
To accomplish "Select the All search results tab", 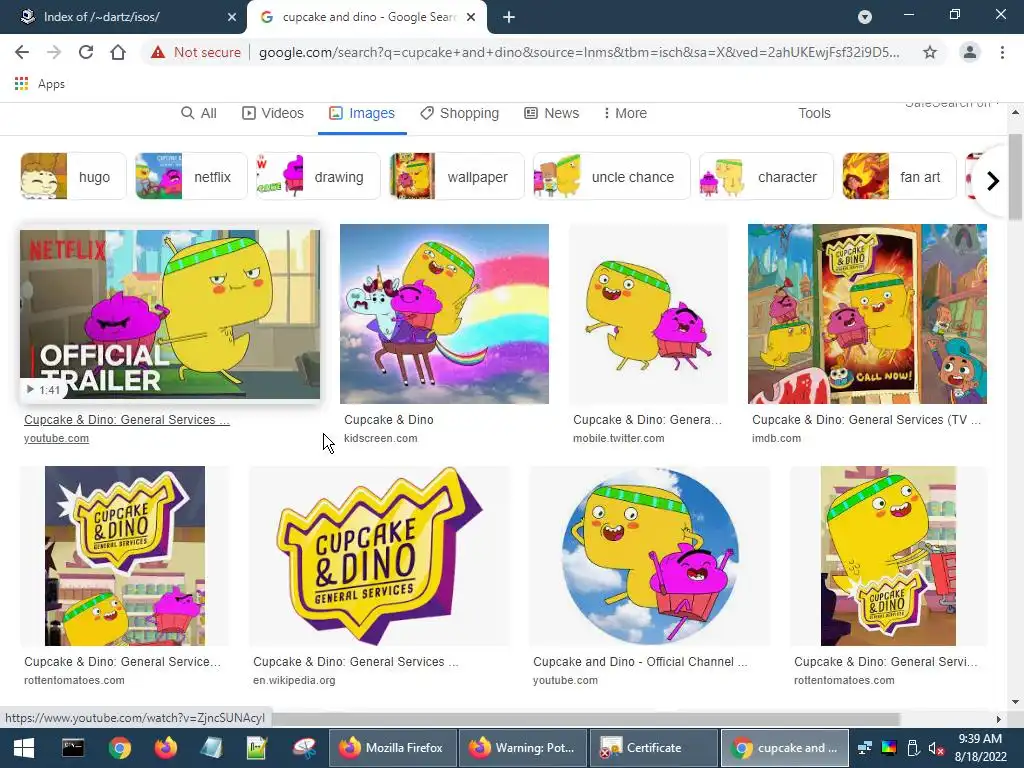I will pyautogui.click(x=199, y=113).
